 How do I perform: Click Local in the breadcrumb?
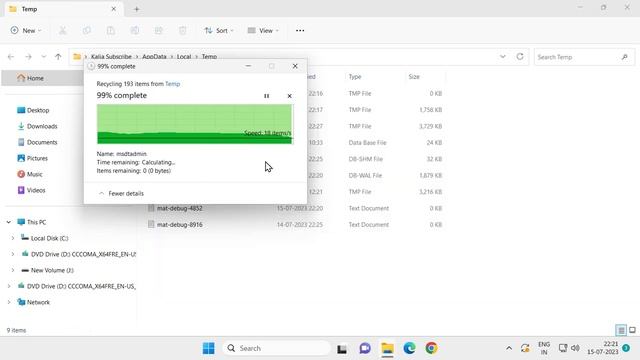click(x=184, y=57)
